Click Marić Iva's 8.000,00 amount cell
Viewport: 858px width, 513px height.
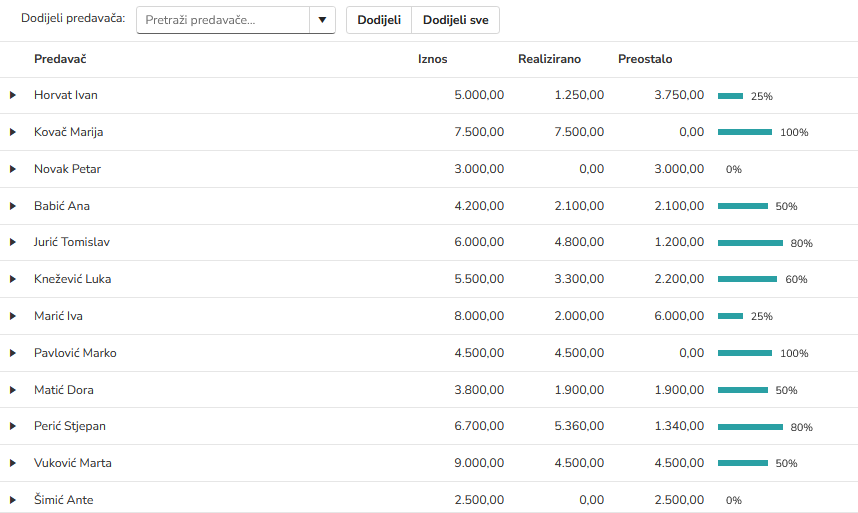[479, 316]
